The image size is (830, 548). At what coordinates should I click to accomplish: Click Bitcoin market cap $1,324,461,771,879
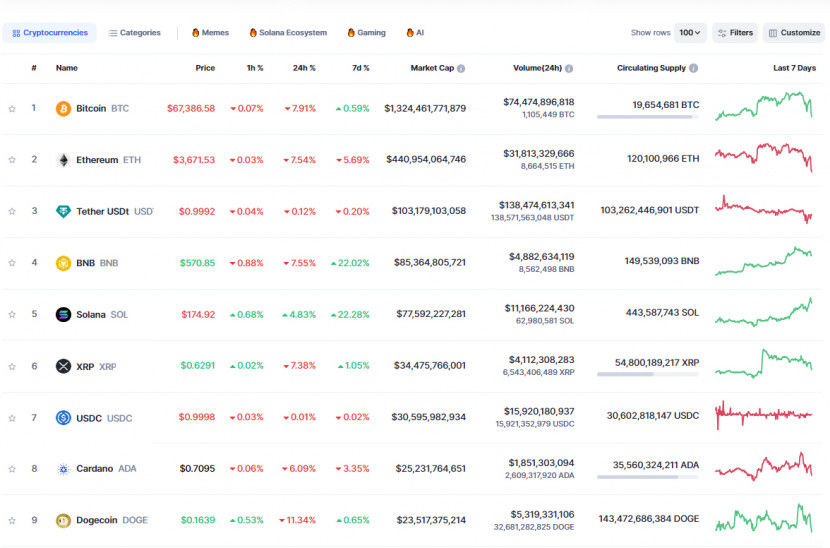(425, 109)
